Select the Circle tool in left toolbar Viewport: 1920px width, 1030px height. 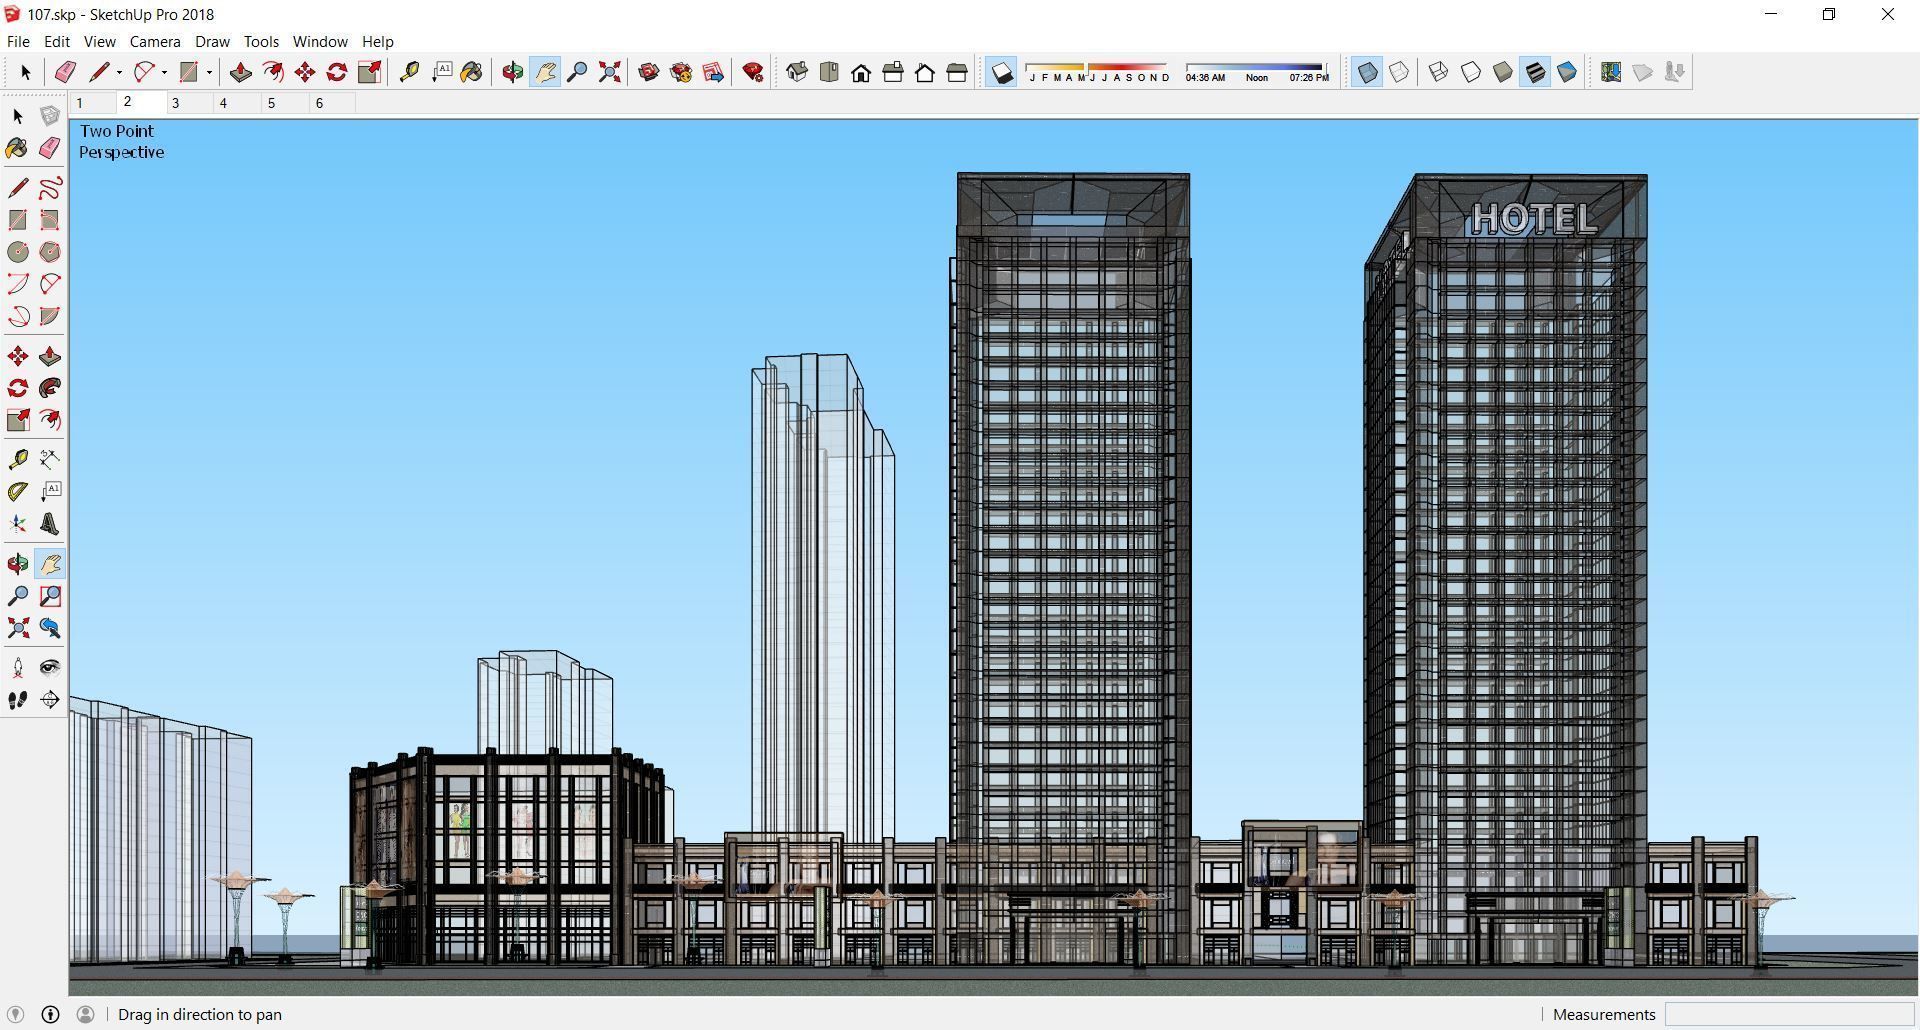18,252
